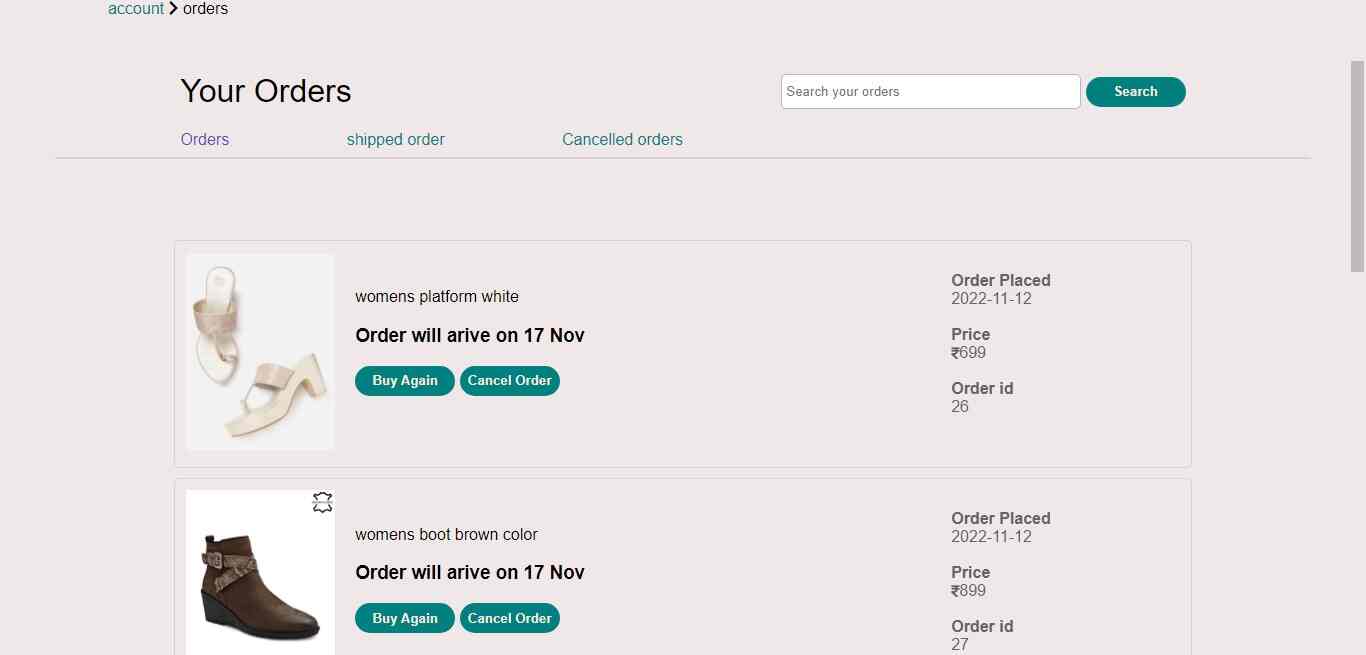Click the womens boot brown color title
Image resolution: width=1366 pixels, height=655 pixels.
pos(446,534)
